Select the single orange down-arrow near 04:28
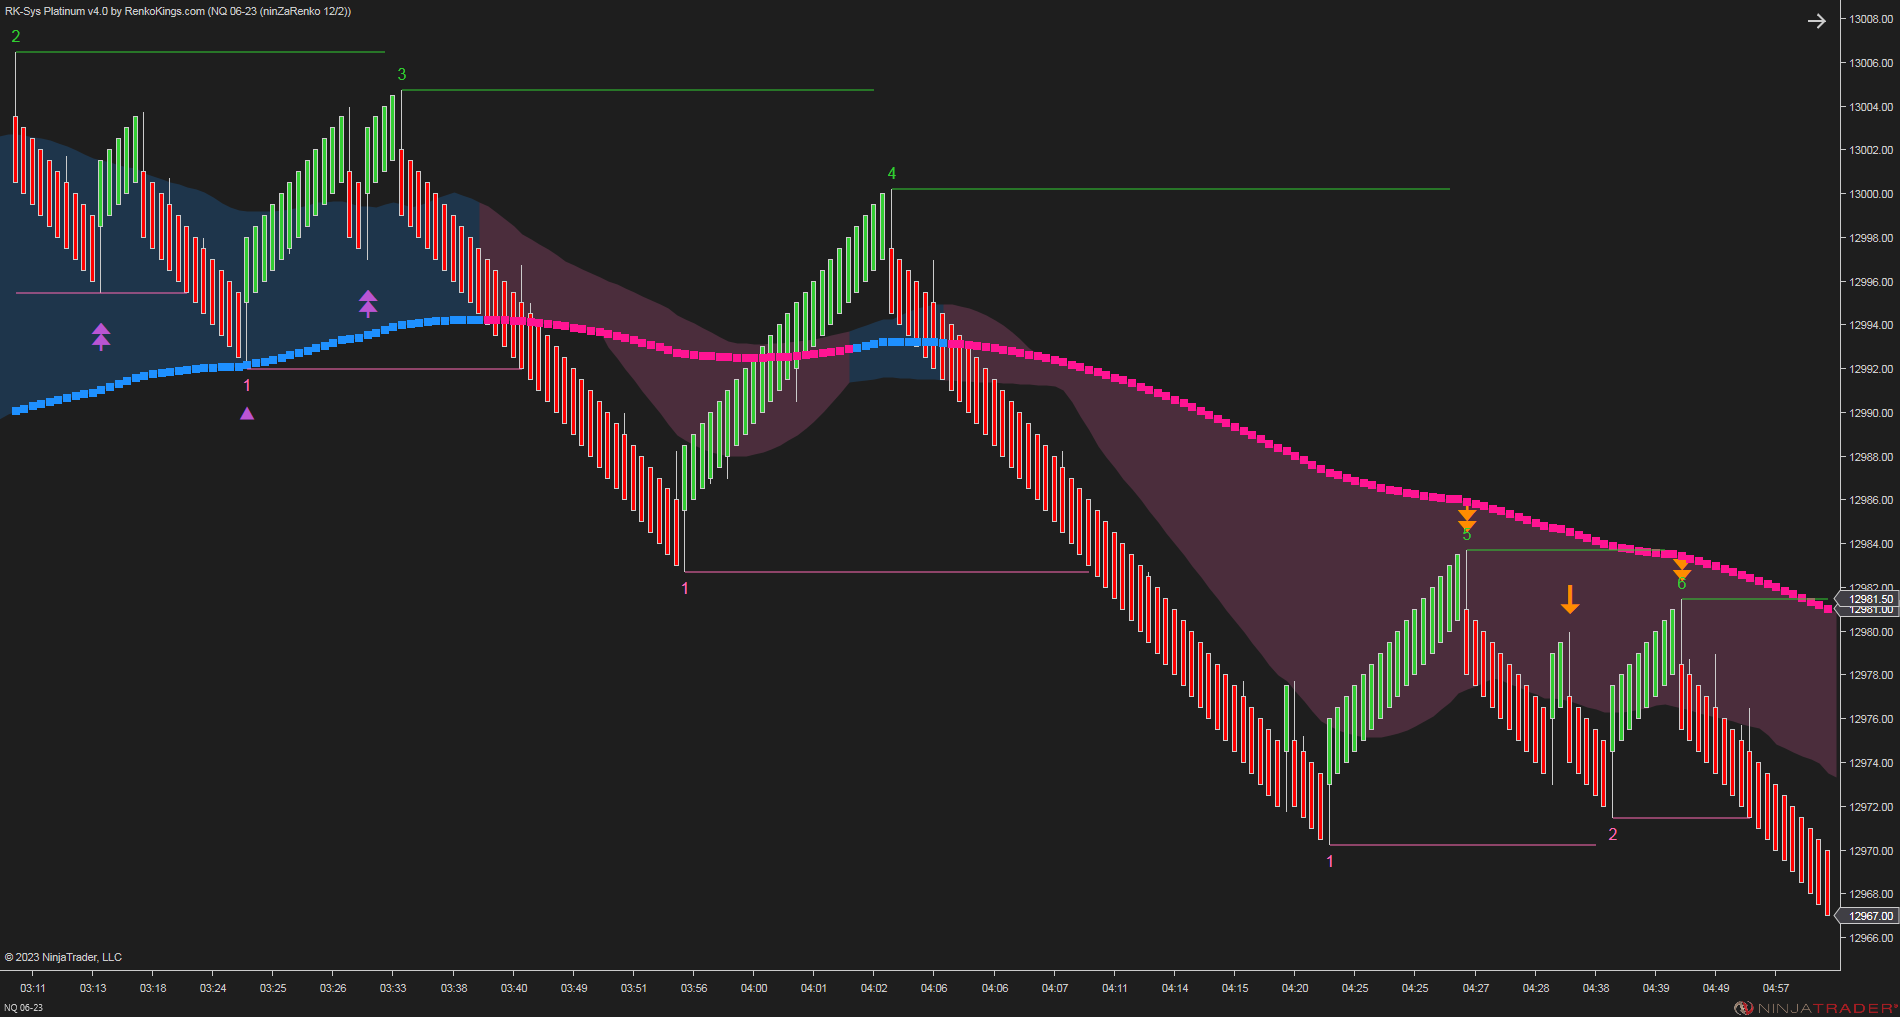This screenshot has width=1900, height=1017. tap(1571, 600)
